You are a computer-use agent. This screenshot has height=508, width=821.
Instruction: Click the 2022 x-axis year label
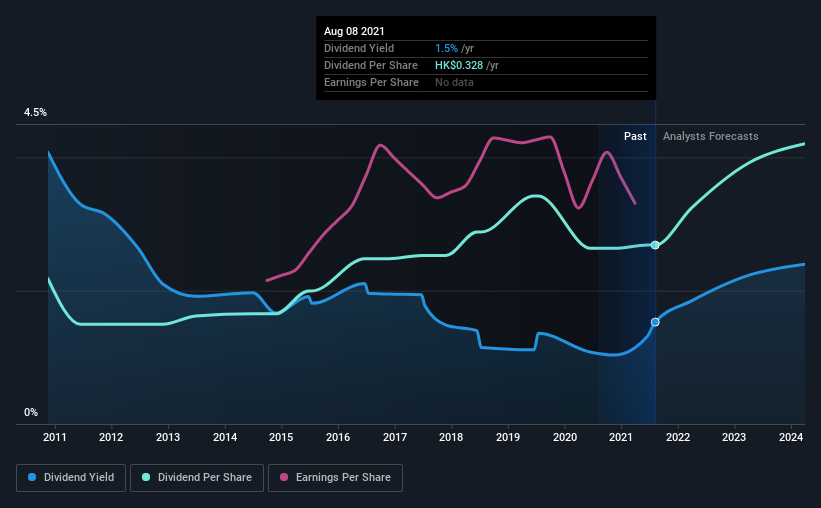[x=678, y=437]
